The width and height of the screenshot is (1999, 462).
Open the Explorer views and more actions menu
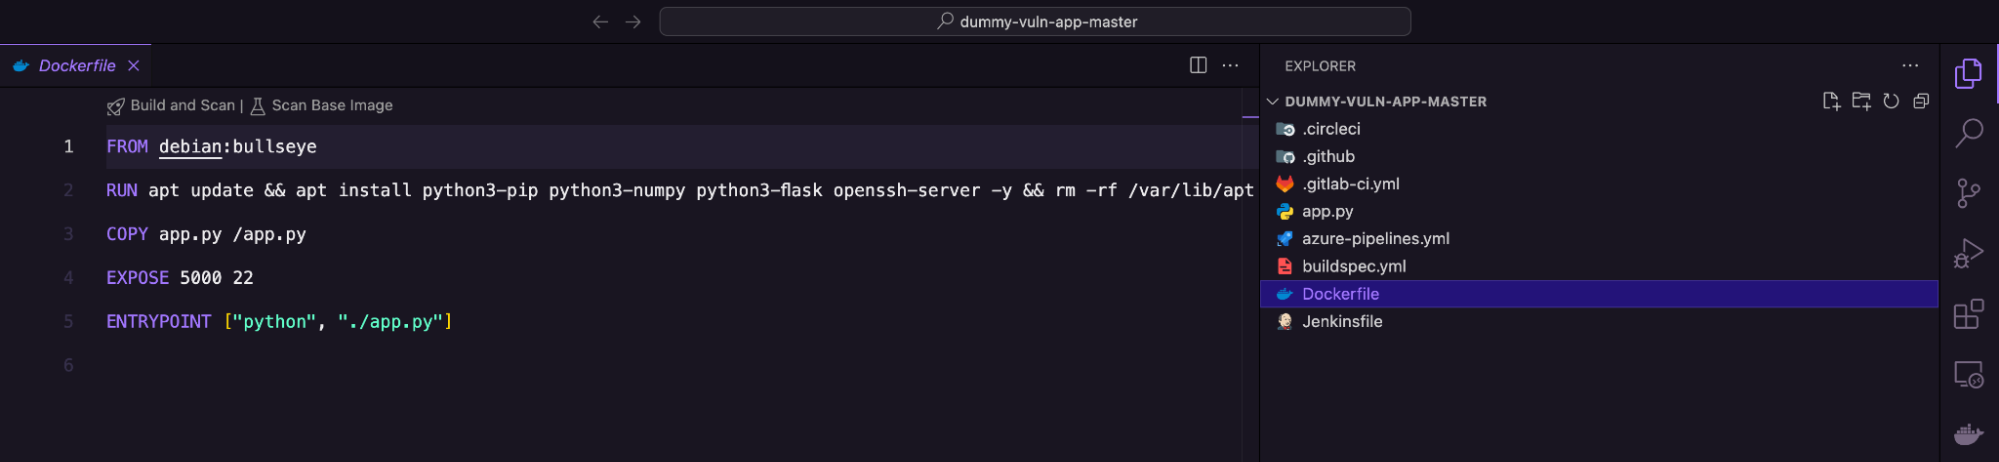pyautogui.click(x=1910, y=65)
